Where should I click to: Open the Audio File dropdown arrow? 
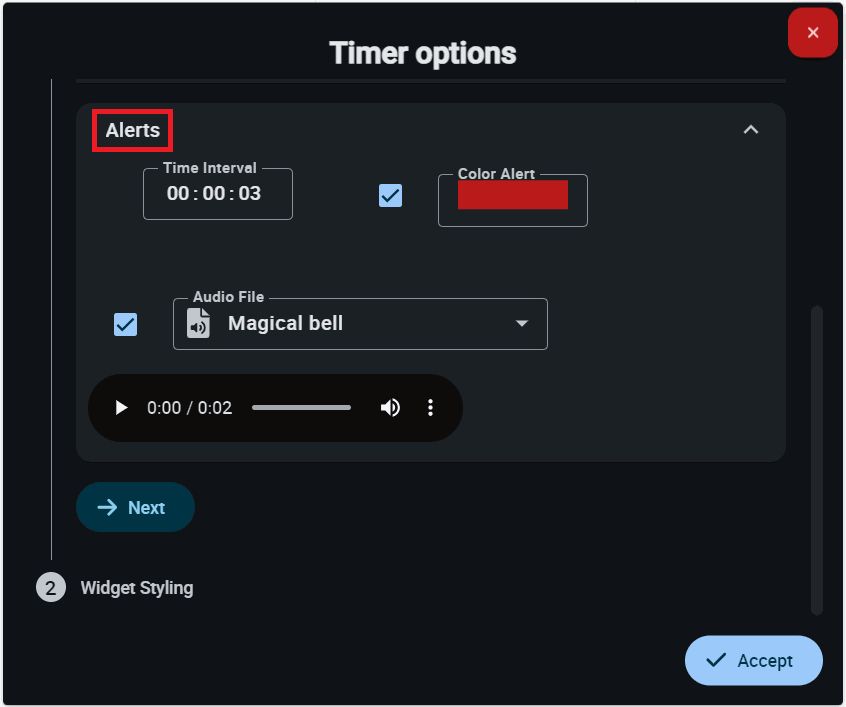pos(521,324)
